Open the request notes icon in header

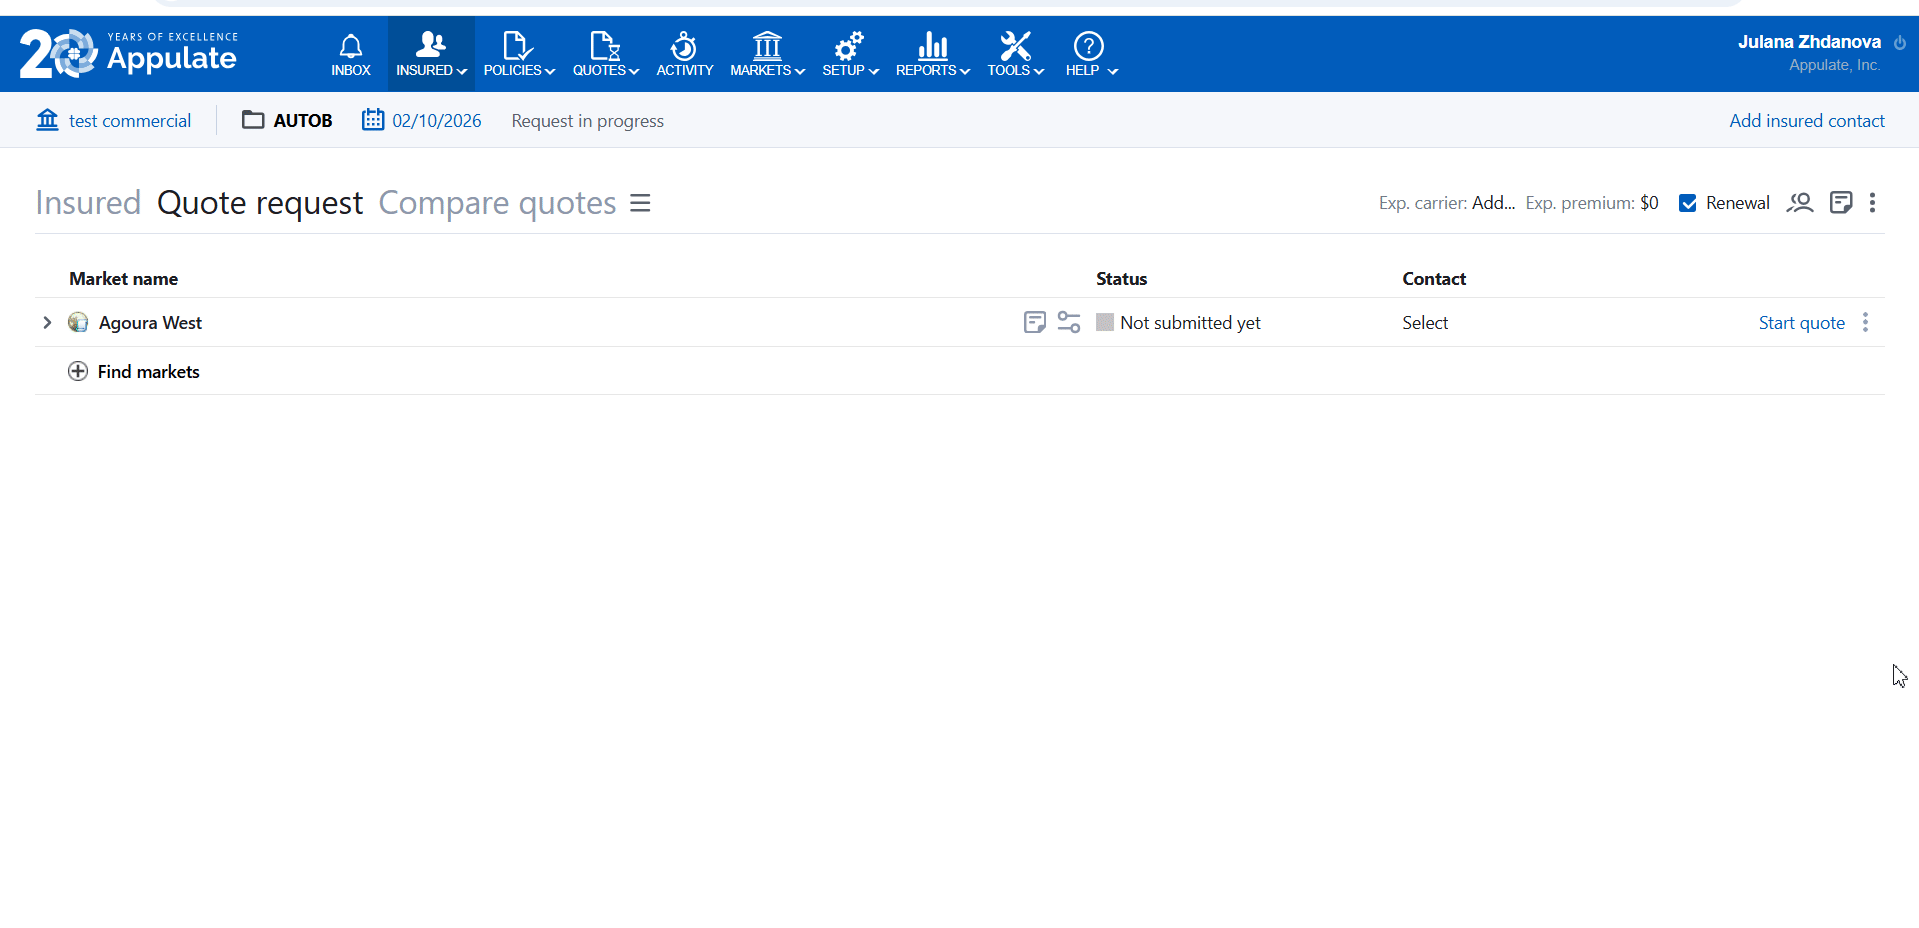pyautogui.click(x=1840, y=203)
